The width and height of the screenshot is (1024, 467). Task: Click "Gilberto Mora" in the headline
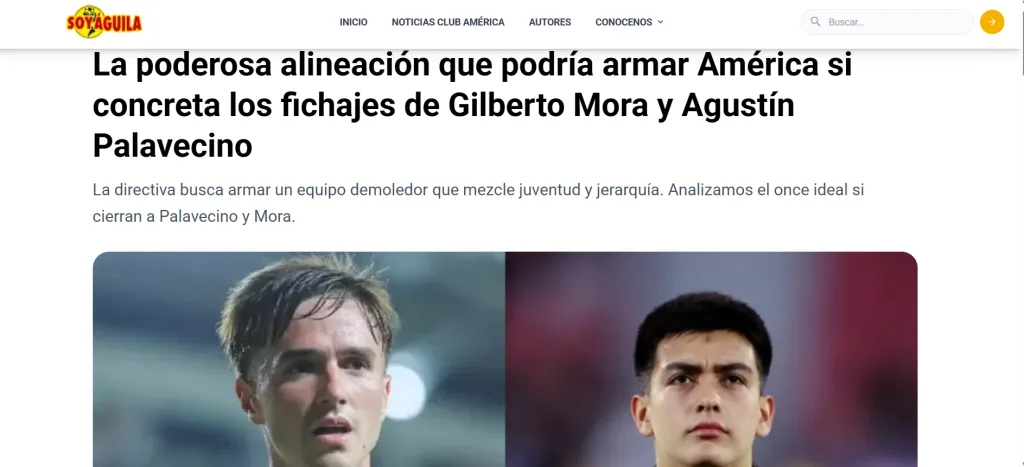(548, 106)
